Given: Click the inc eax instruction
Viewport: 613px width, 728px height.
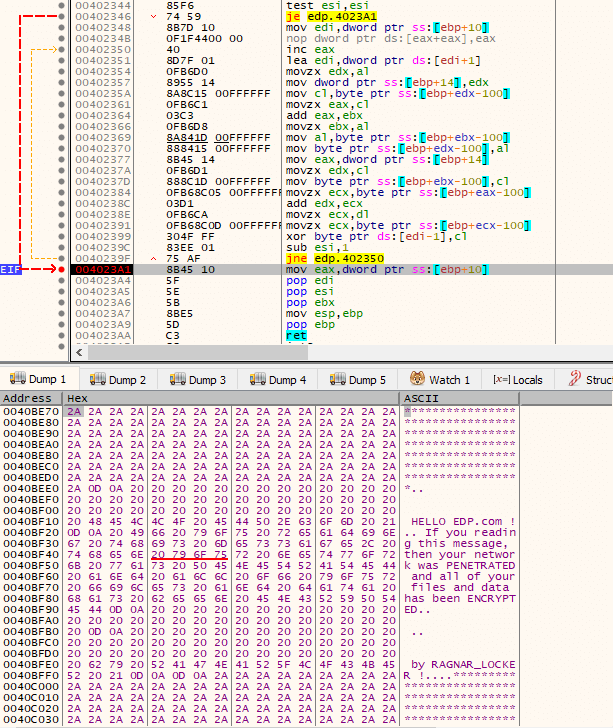Looking at the screenshot, I should click(x=310, y=49).
